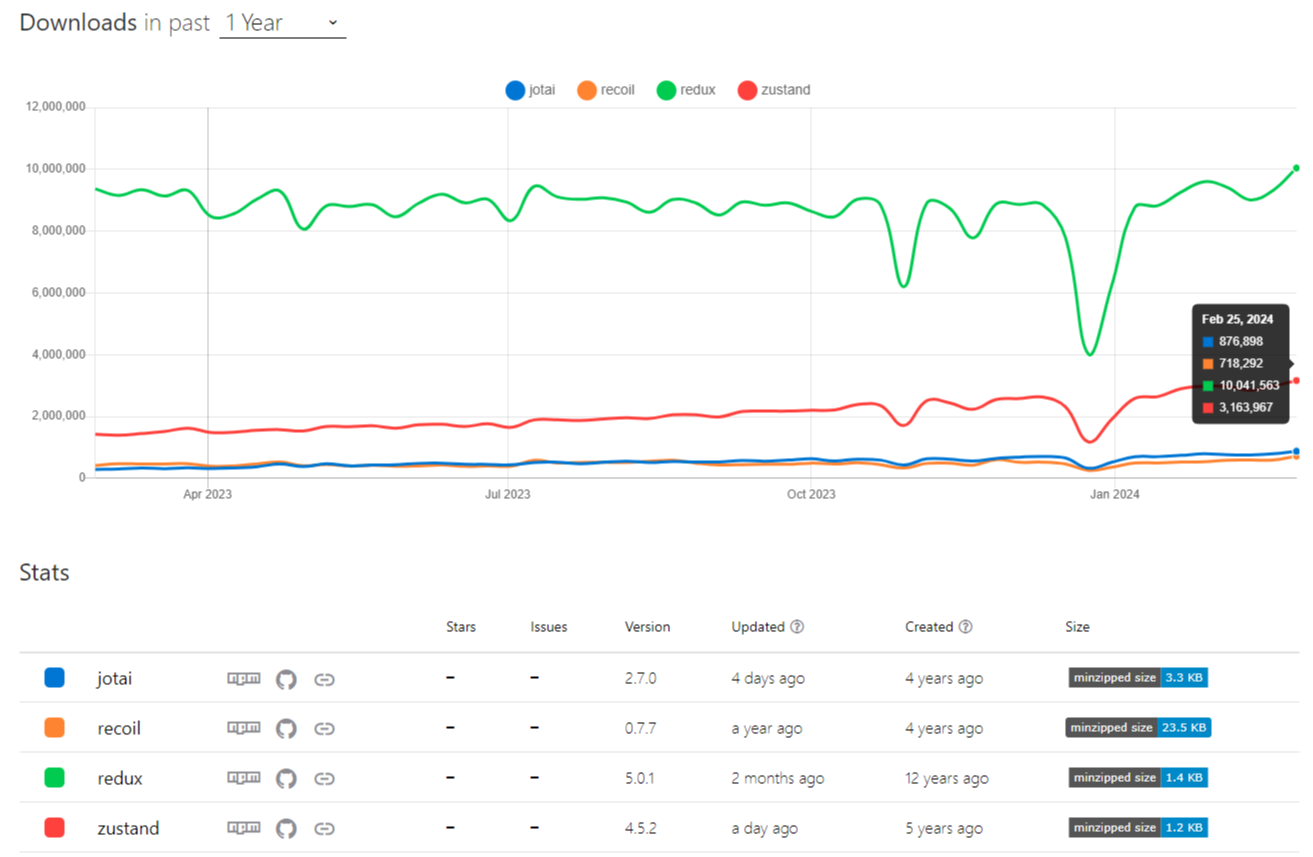Image resolution: width=1313 pixels, height=857 pixels.
Task: Click the 'a day ago' updated cell
Action: pos(765,828)
